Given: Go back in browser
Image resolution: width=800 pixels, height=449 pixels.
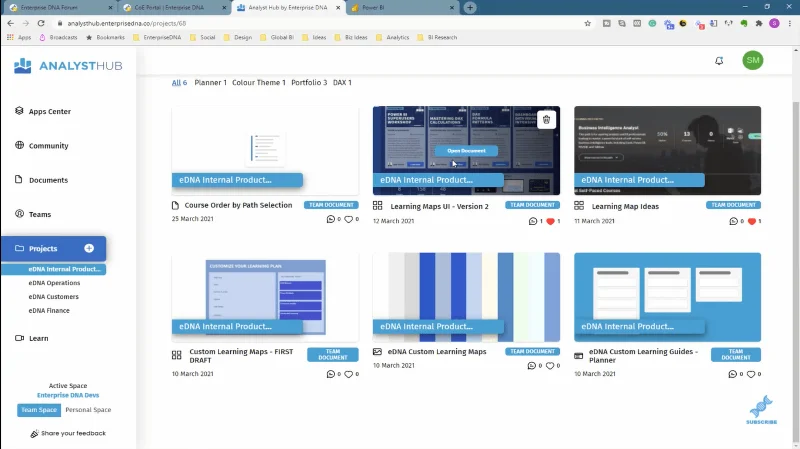Looking at the screenshot, I should [11, 23].
